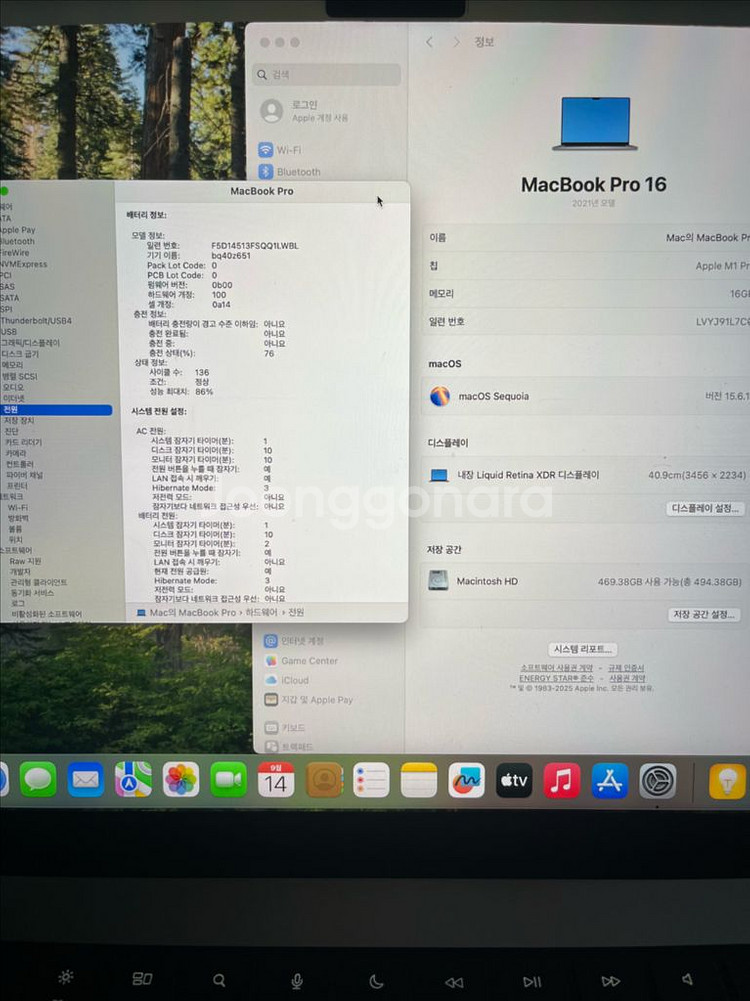Go back with the left chevron in 정보
750x1001 pixels.
click(x=430, y=42)
